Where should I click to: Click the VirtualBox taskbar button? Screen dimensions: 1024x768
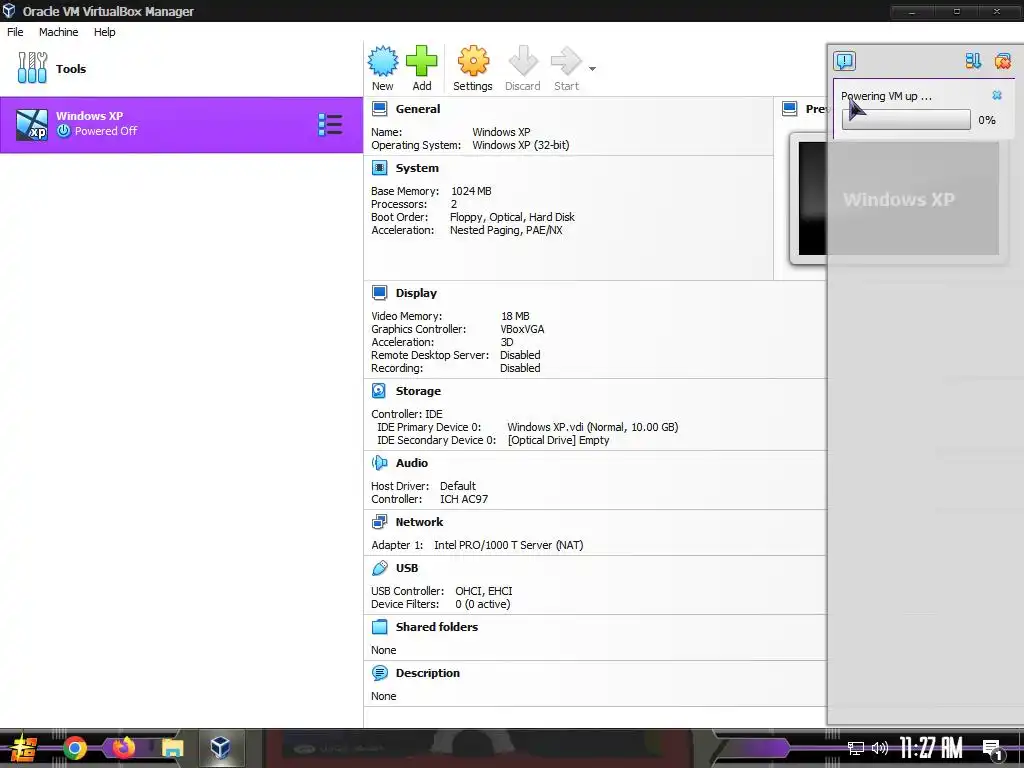(x=220, y=747)
